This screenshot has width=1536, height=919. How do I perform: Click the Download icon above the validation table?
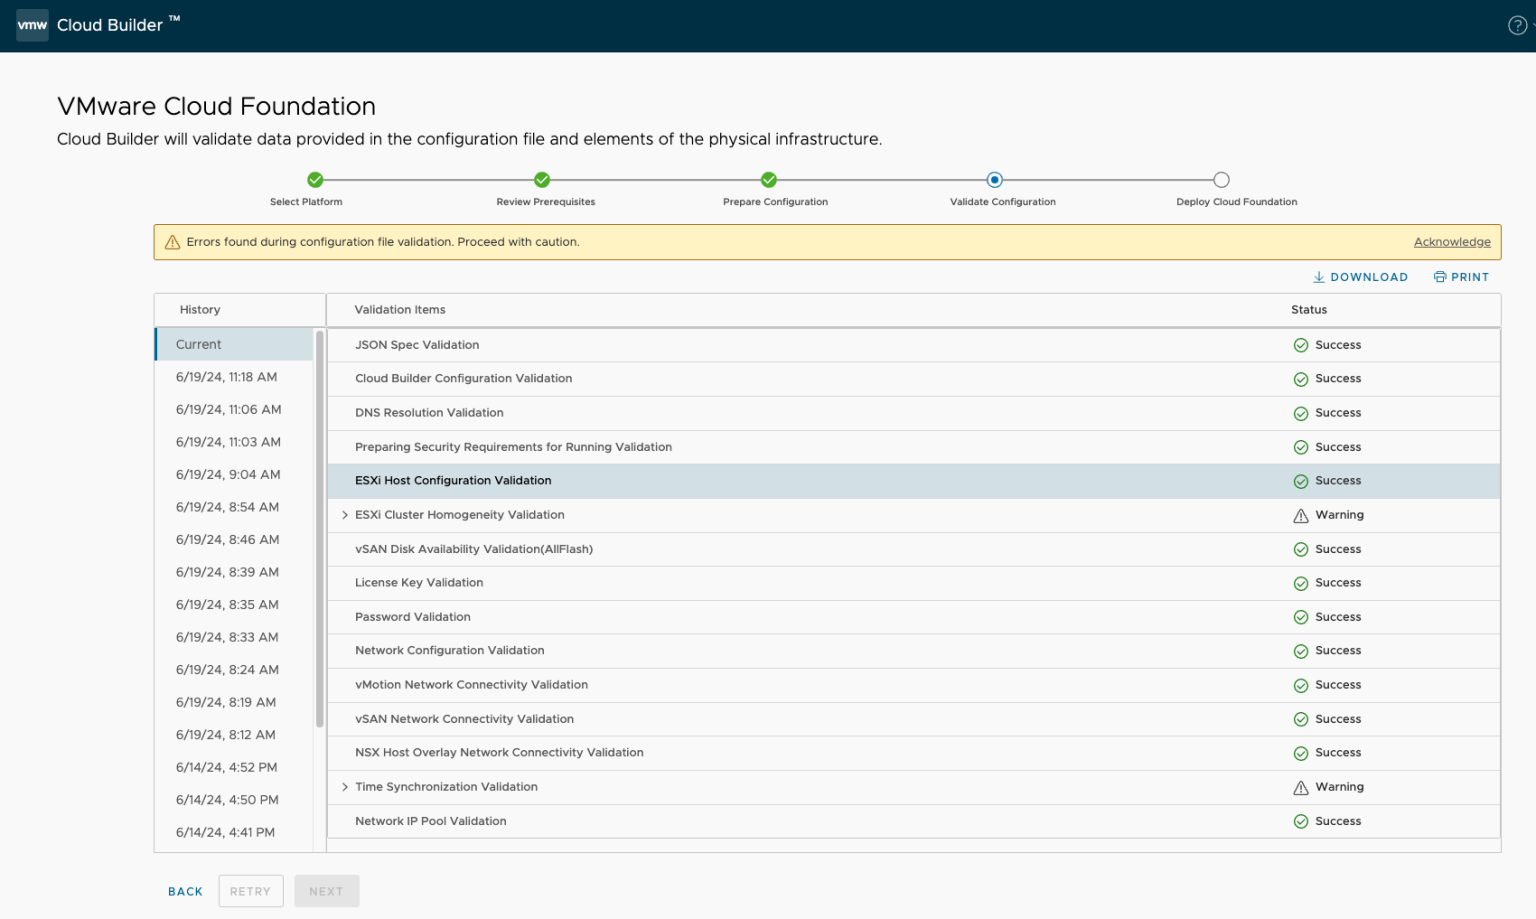(1321, 277)
